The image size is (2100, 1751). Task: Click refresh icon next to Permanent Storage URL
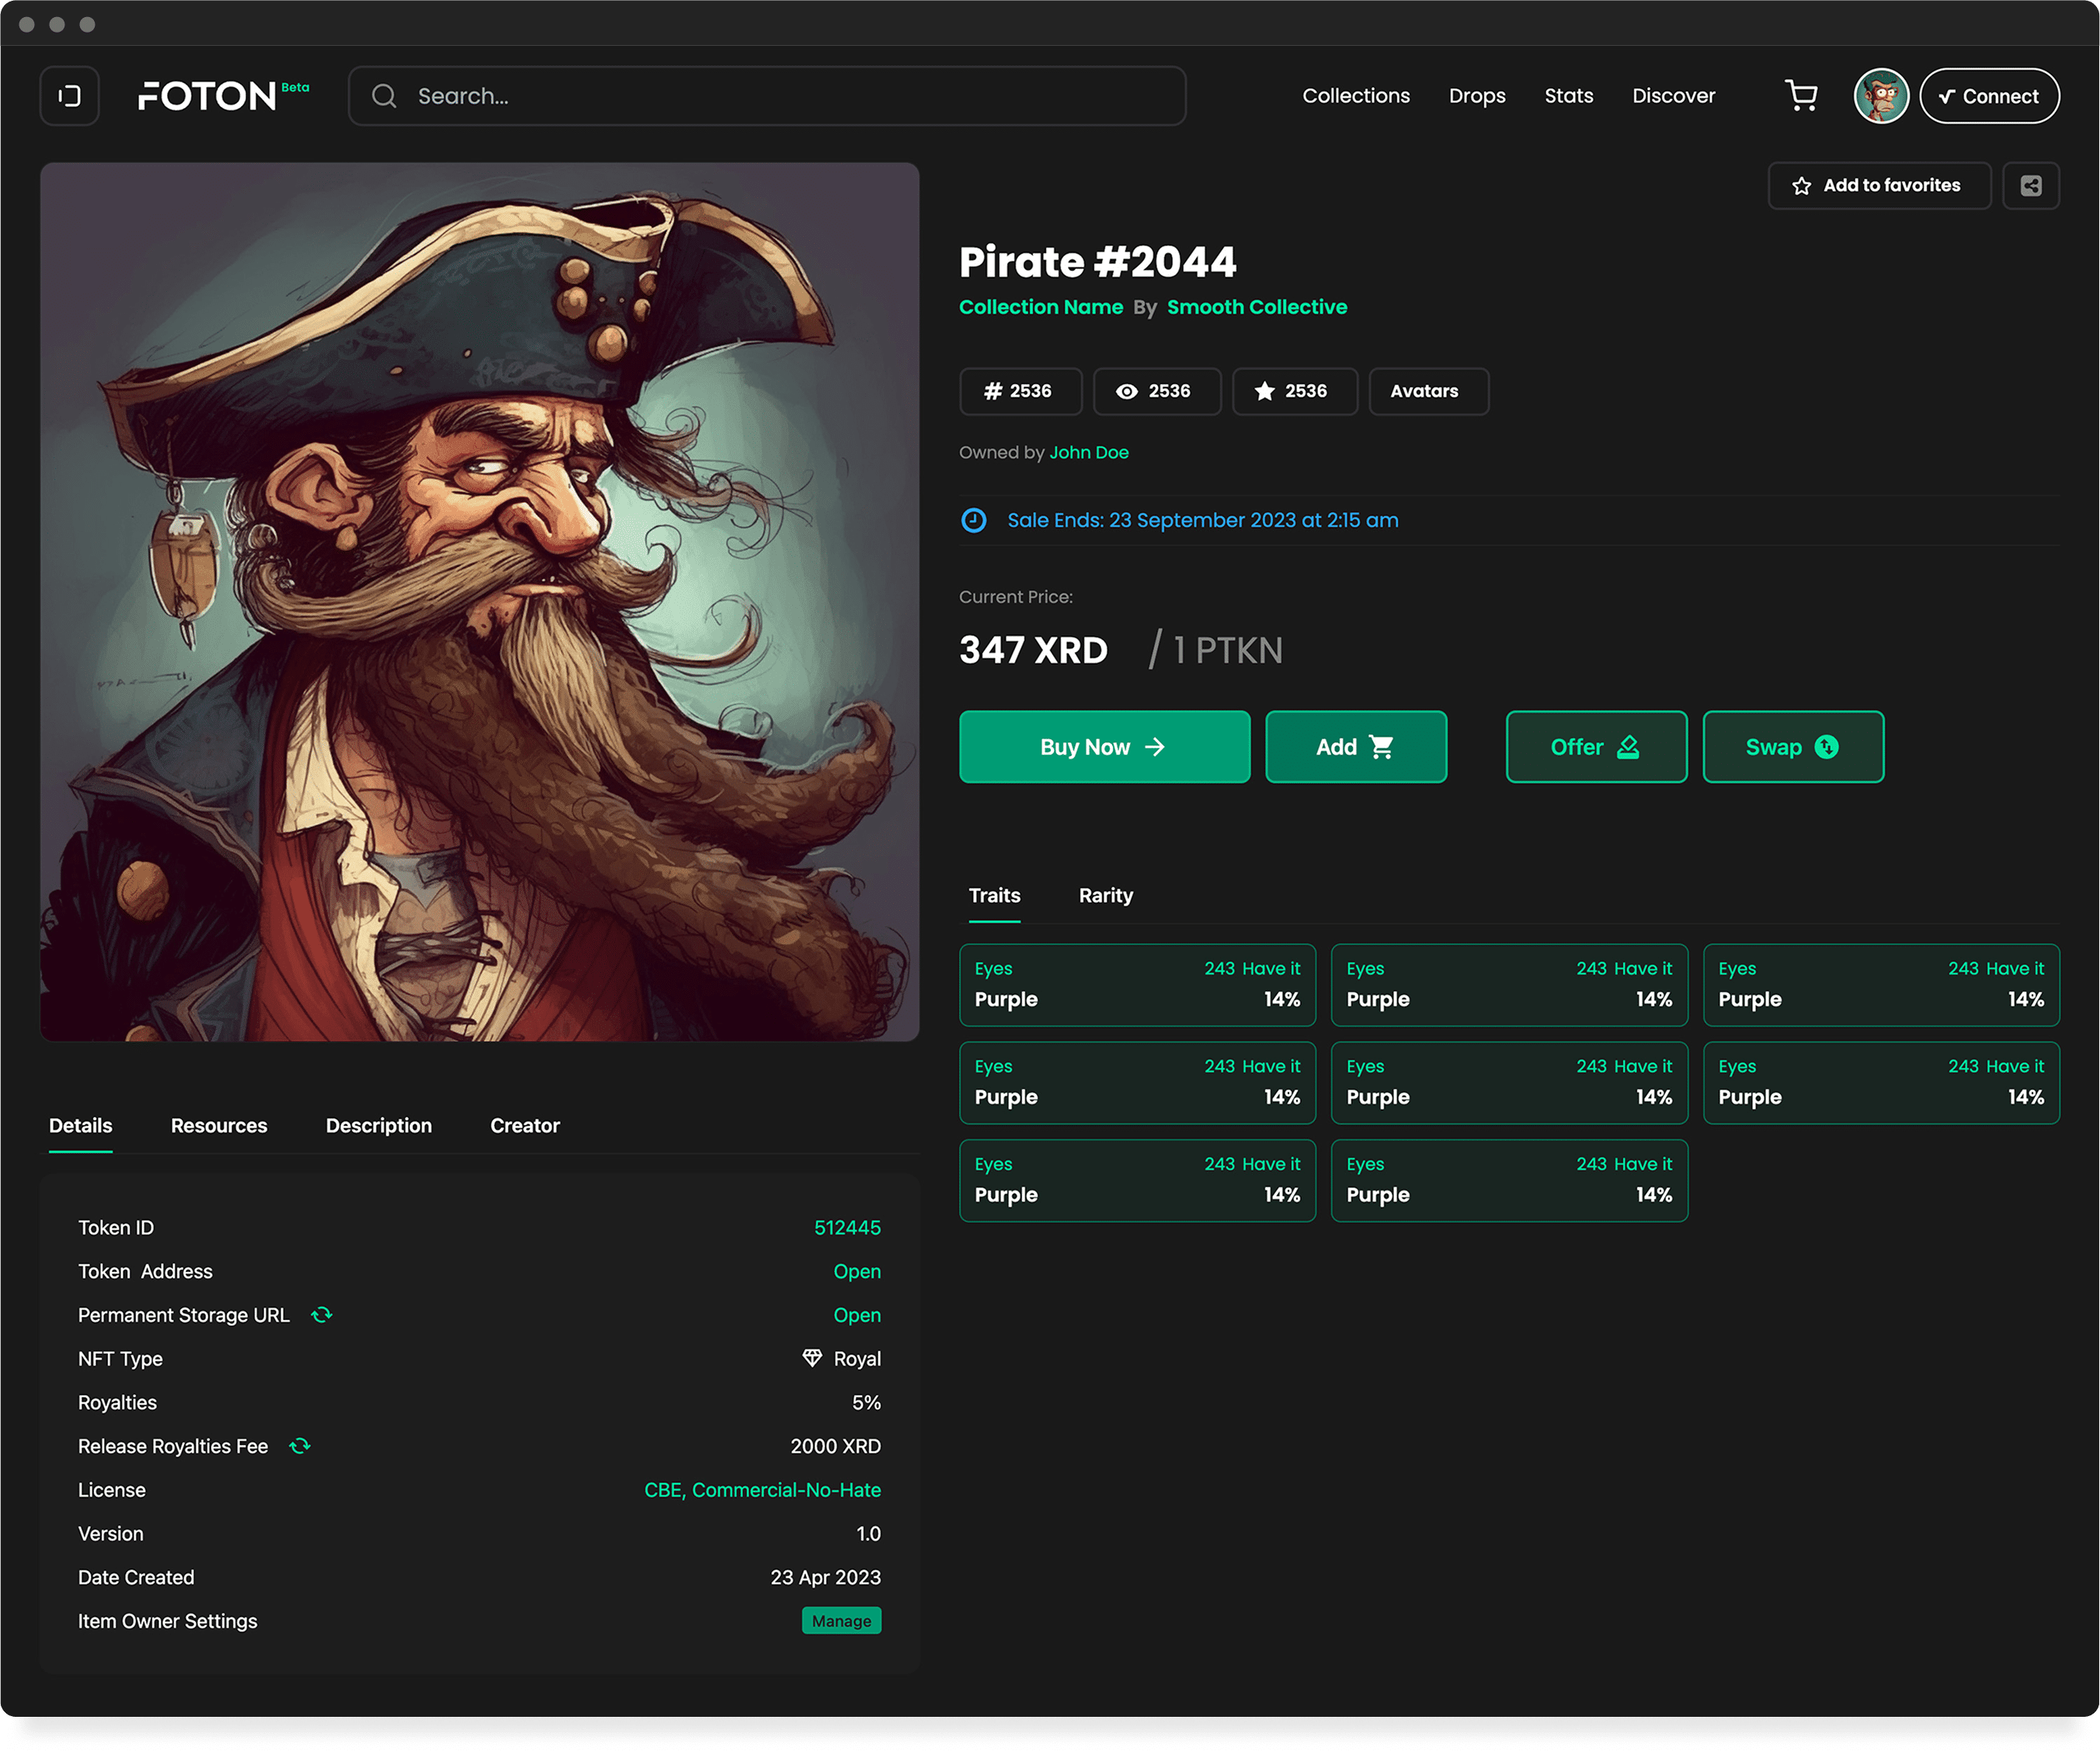pos(322,1315)
